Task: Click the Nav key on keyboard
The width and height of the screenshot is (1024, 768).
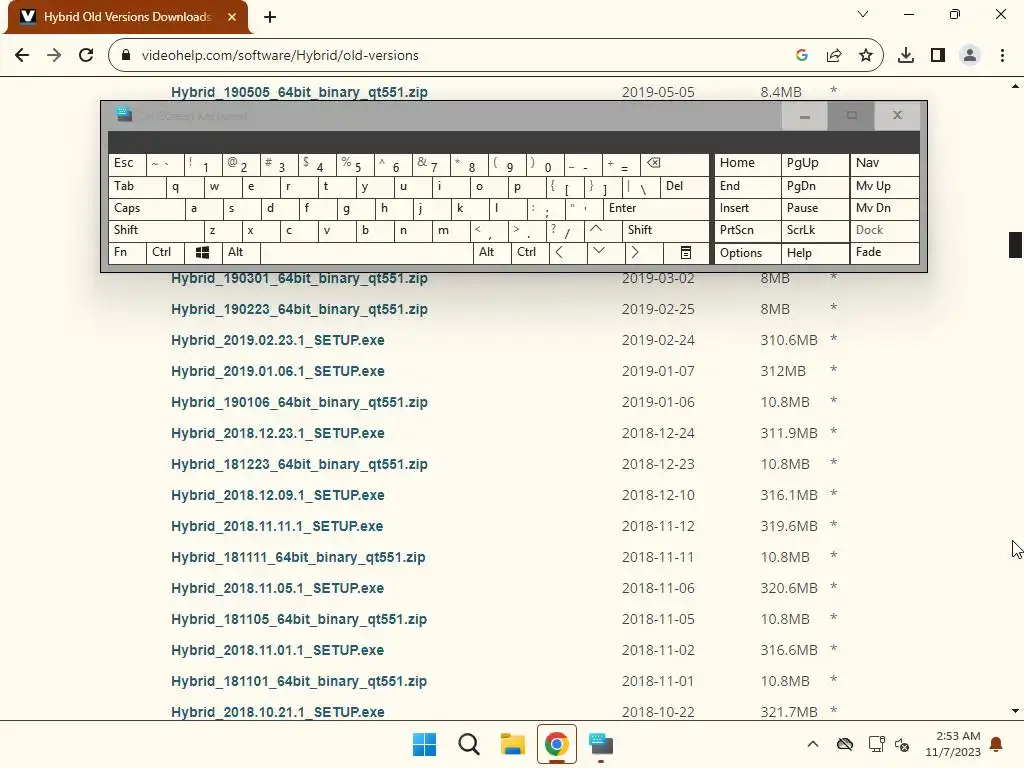Action: [x=884, y=165]
